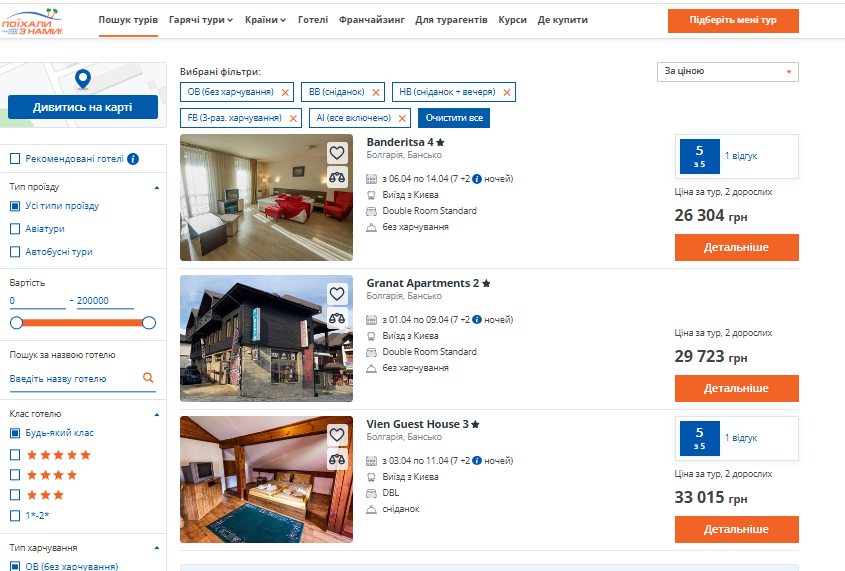Compare Banderitsa 4 using the scales icon
The image size is (845, 571).
point(337,178)
